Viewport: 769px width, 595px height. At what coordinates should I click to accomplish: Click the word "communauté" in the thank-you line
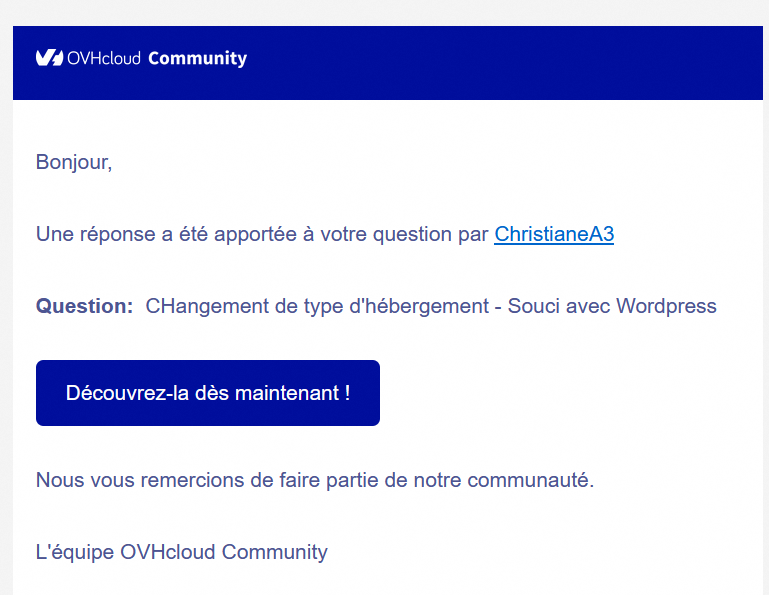point(532,480)
